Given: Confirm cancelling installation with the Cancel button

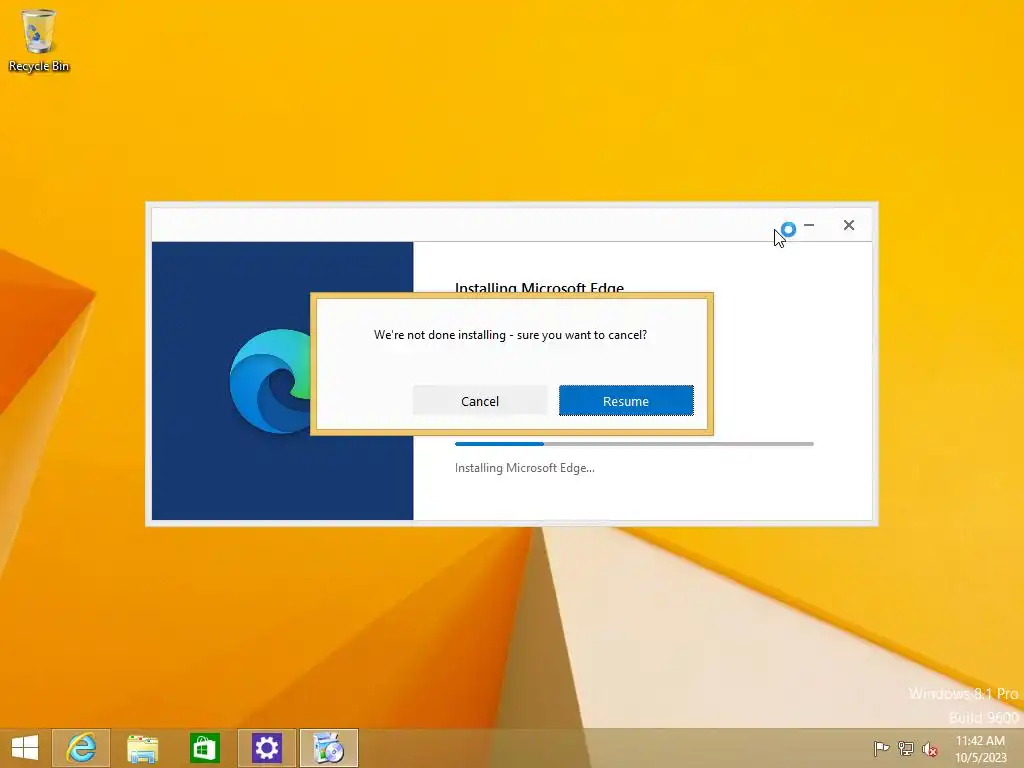Looking at the screenshot, I should 480,400.
